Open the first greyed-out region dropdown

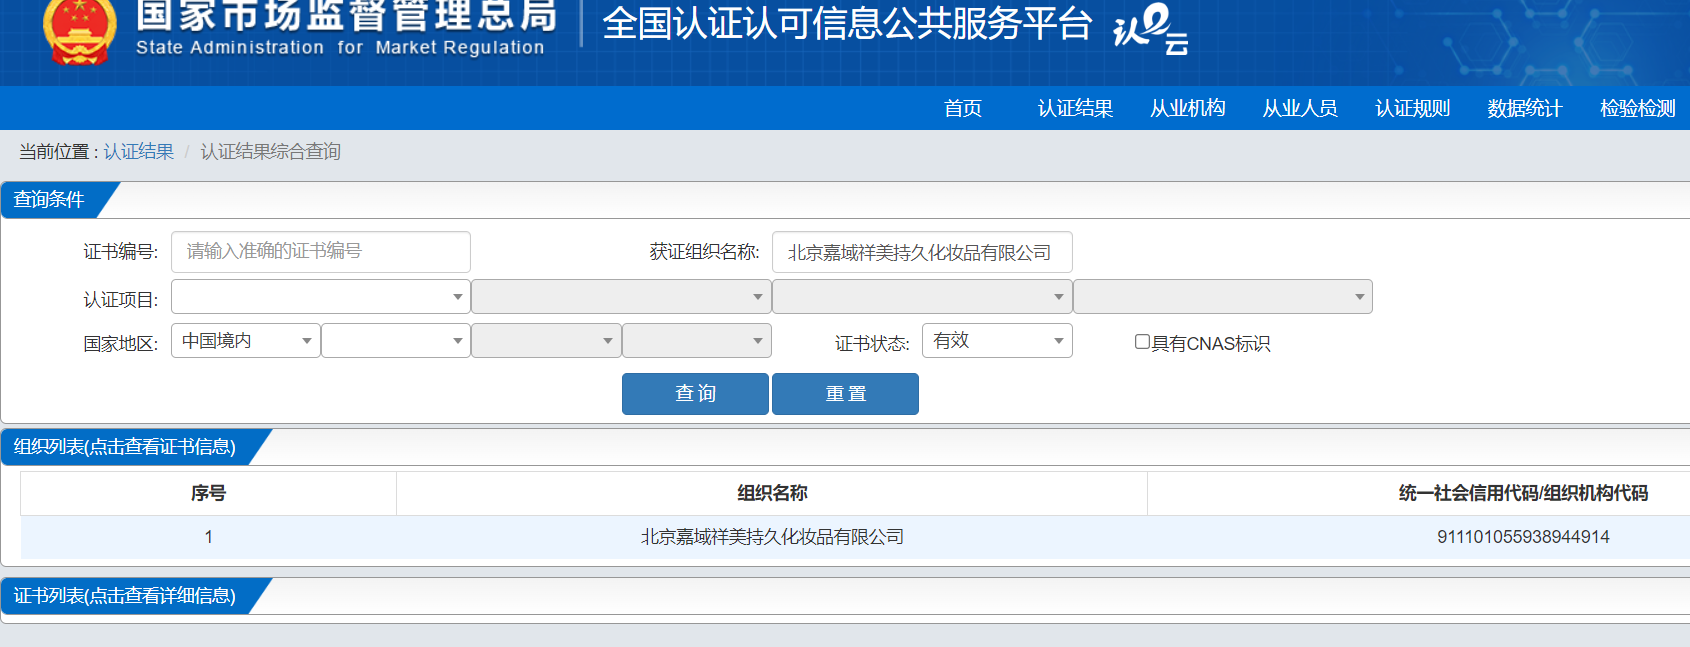[546, 341]
